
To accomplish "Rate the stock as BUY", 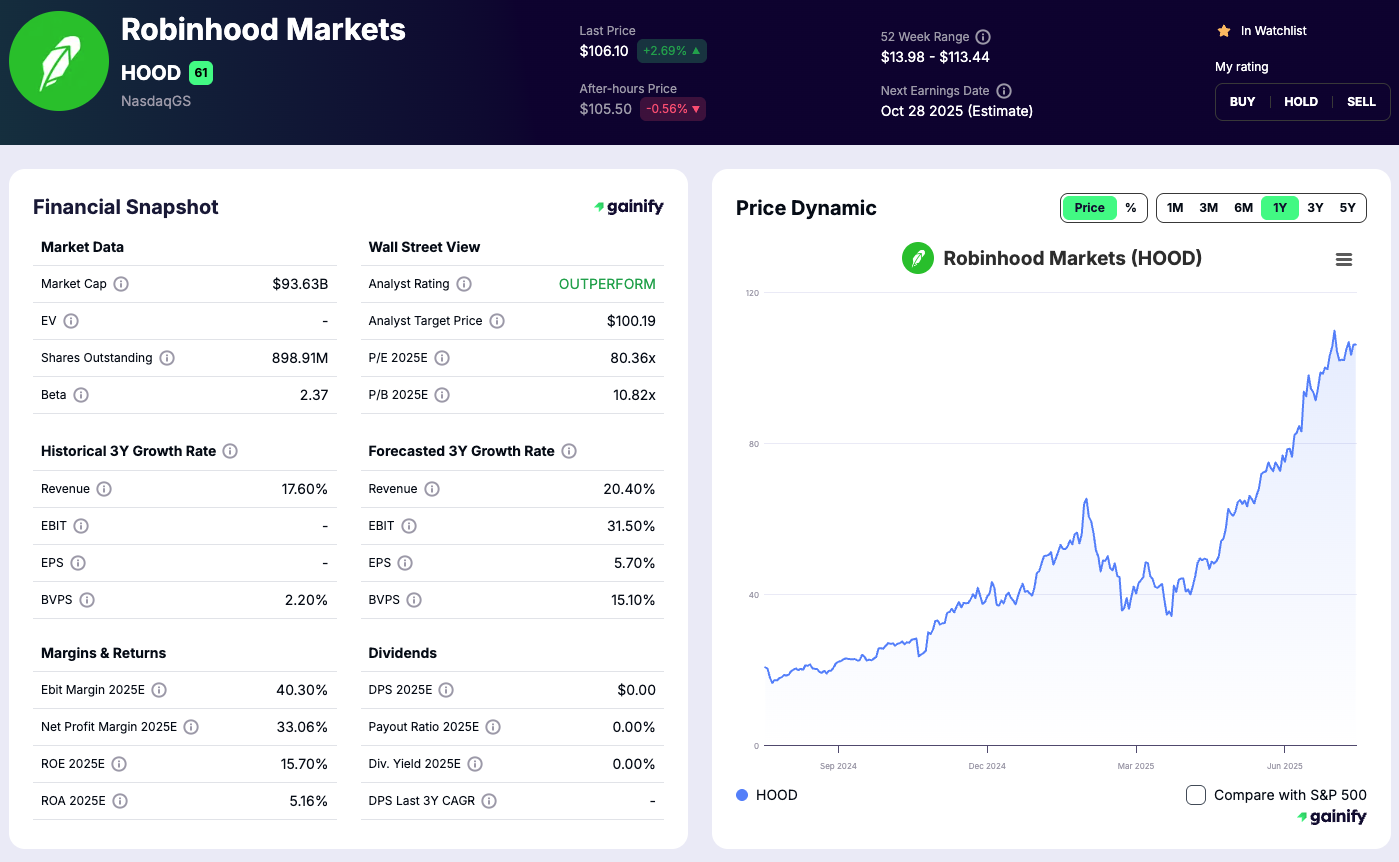I will (1242, 102).
